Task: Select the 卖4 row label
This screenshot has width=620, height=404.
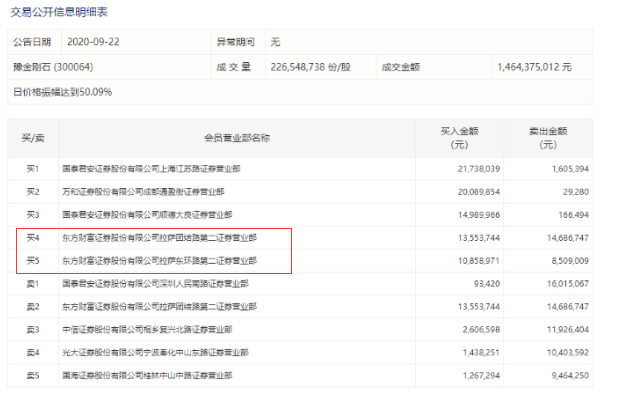Action: coord(33,352)
